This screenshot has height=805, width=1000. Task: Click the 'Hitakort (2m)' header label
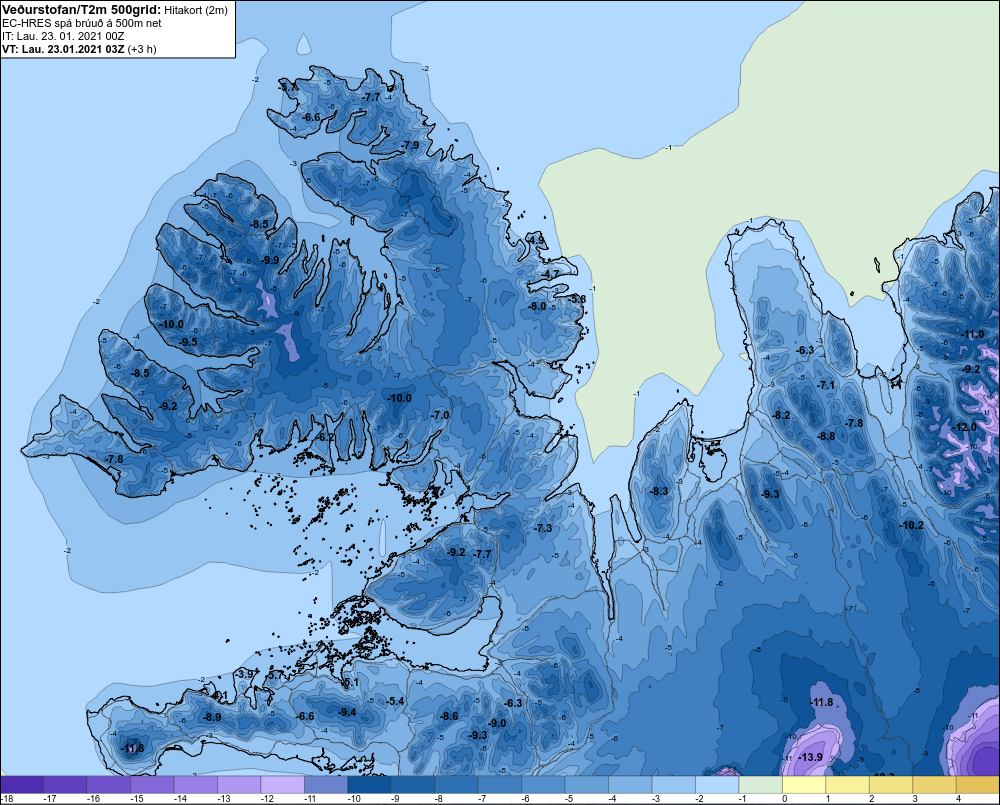click(196, 10)
